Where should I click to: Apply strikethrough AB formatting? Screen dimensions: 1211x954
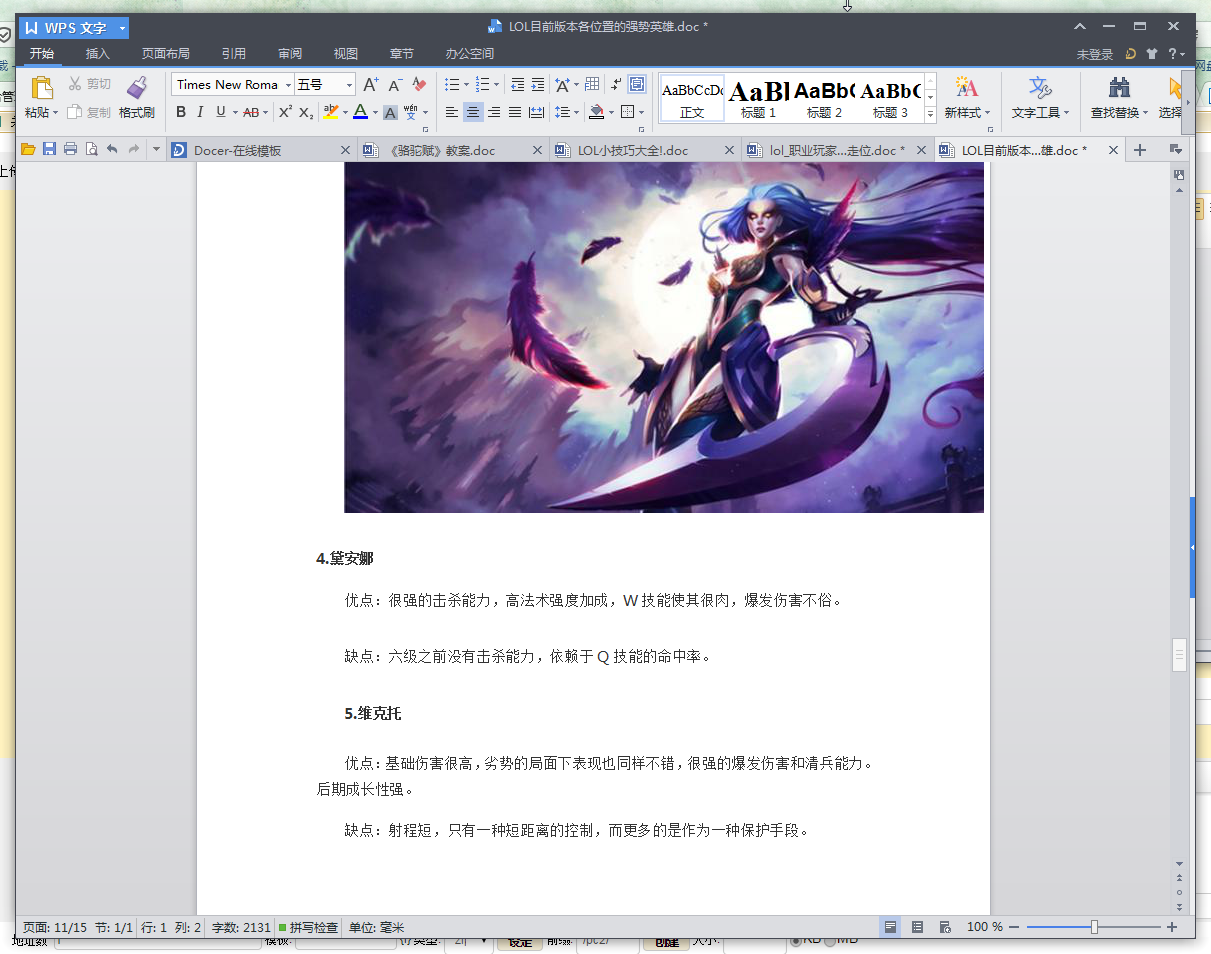pyautogui.click(x=251, y=112)
